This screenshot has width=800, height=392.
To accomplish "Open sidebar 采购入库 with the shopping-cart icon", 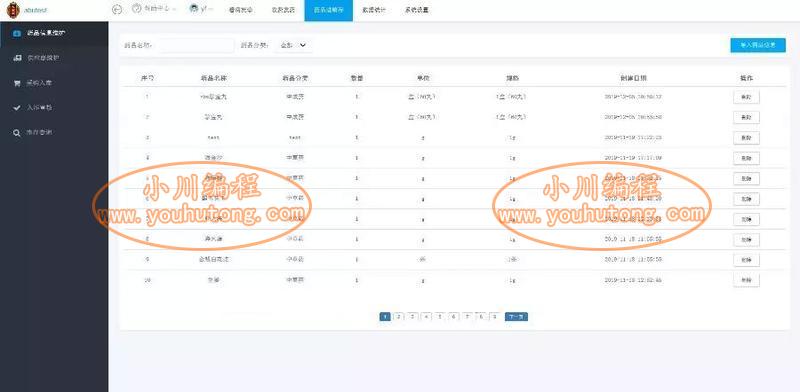I will click(54, 83).
